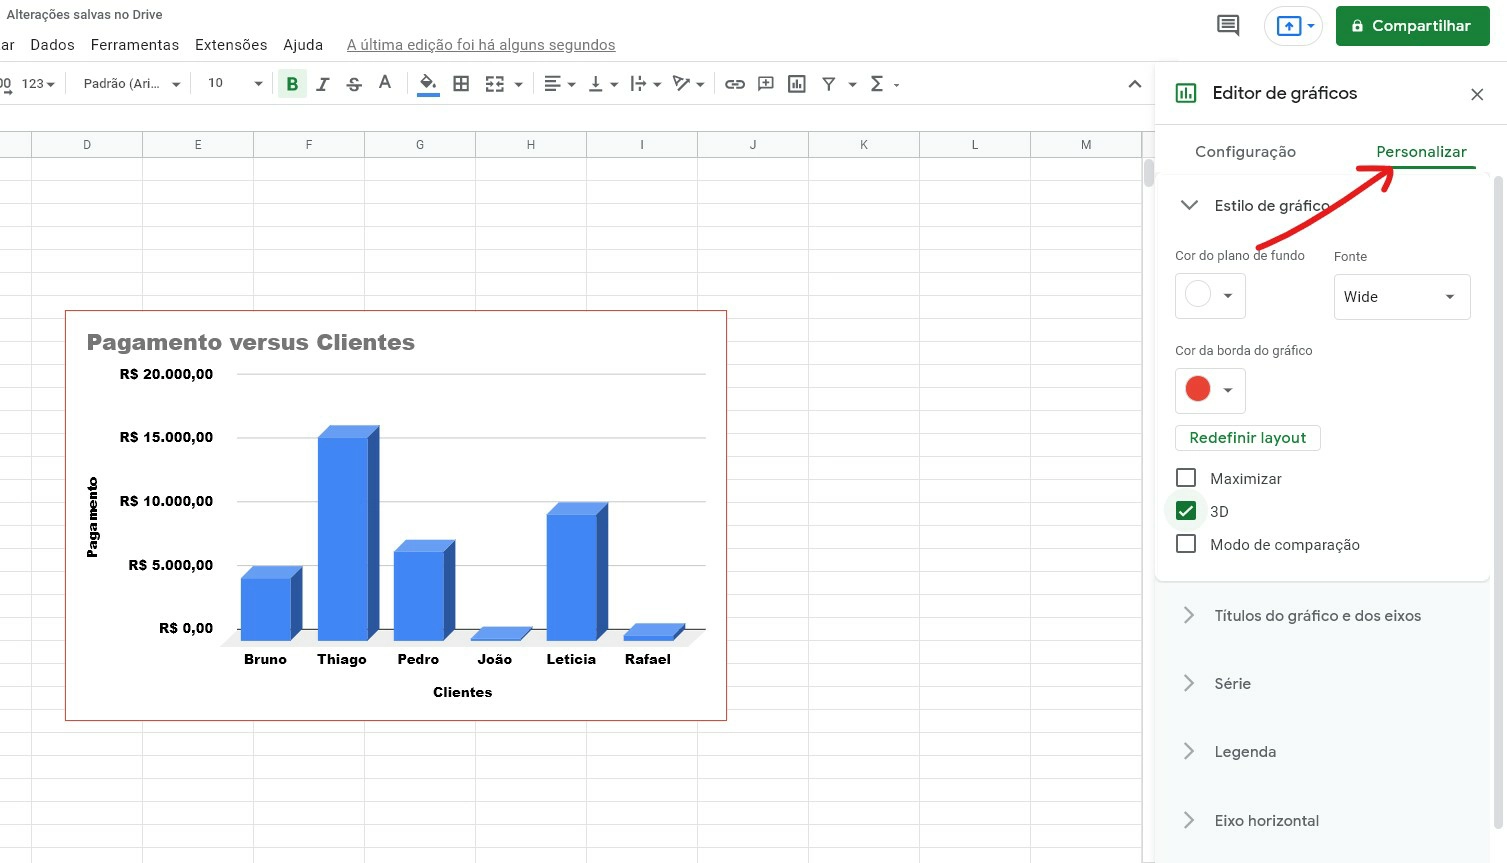Select column header K
The height and width of the screenshot is (863, 1507).
864,145
